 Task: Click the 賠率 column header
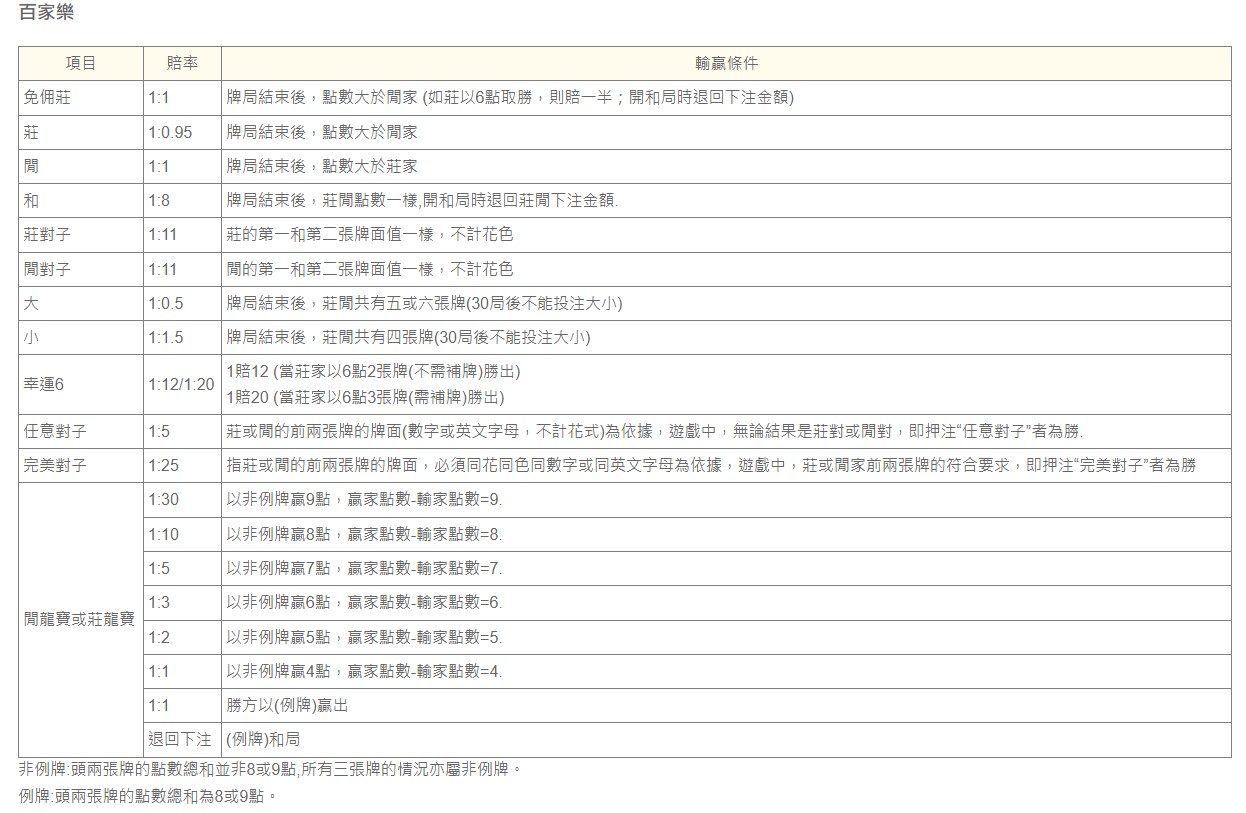[182, 63]
